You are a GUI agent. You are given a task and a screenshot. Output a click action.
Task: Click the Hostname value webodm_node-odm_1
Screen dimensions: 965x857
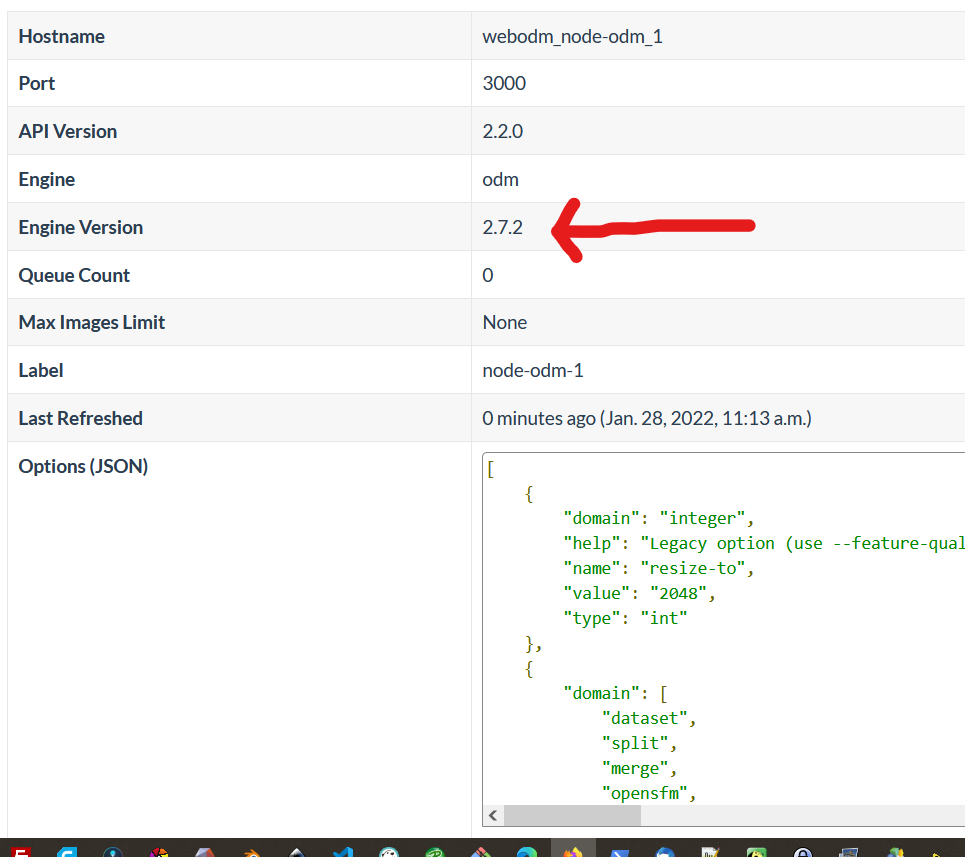coord(573,36)
